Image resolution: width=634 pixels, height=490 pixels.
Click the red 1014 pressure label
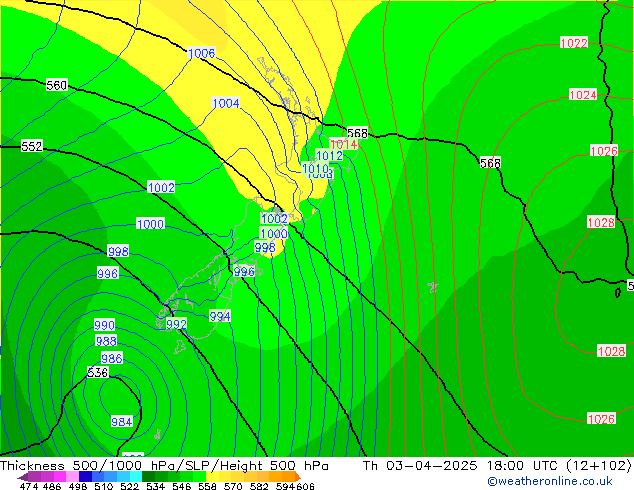pyautogui.click(x=344, y=144)
